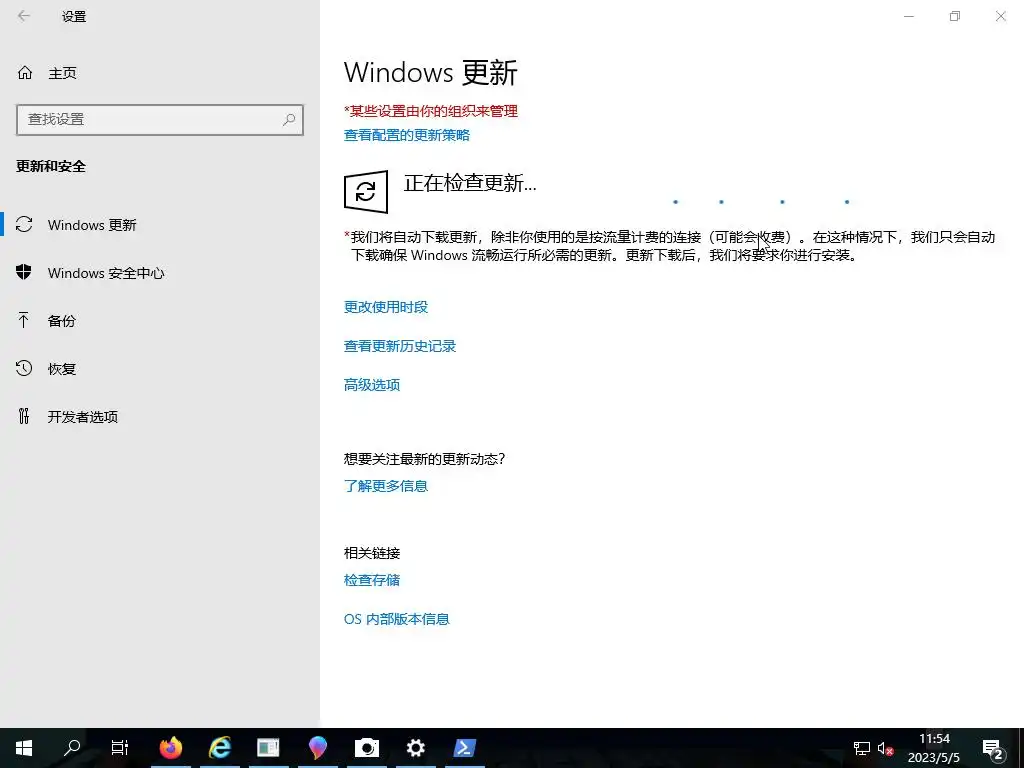Screen dimensions: 1024x768
Task: Open Task View on the taskbar
Action: [x=120, y=748]
